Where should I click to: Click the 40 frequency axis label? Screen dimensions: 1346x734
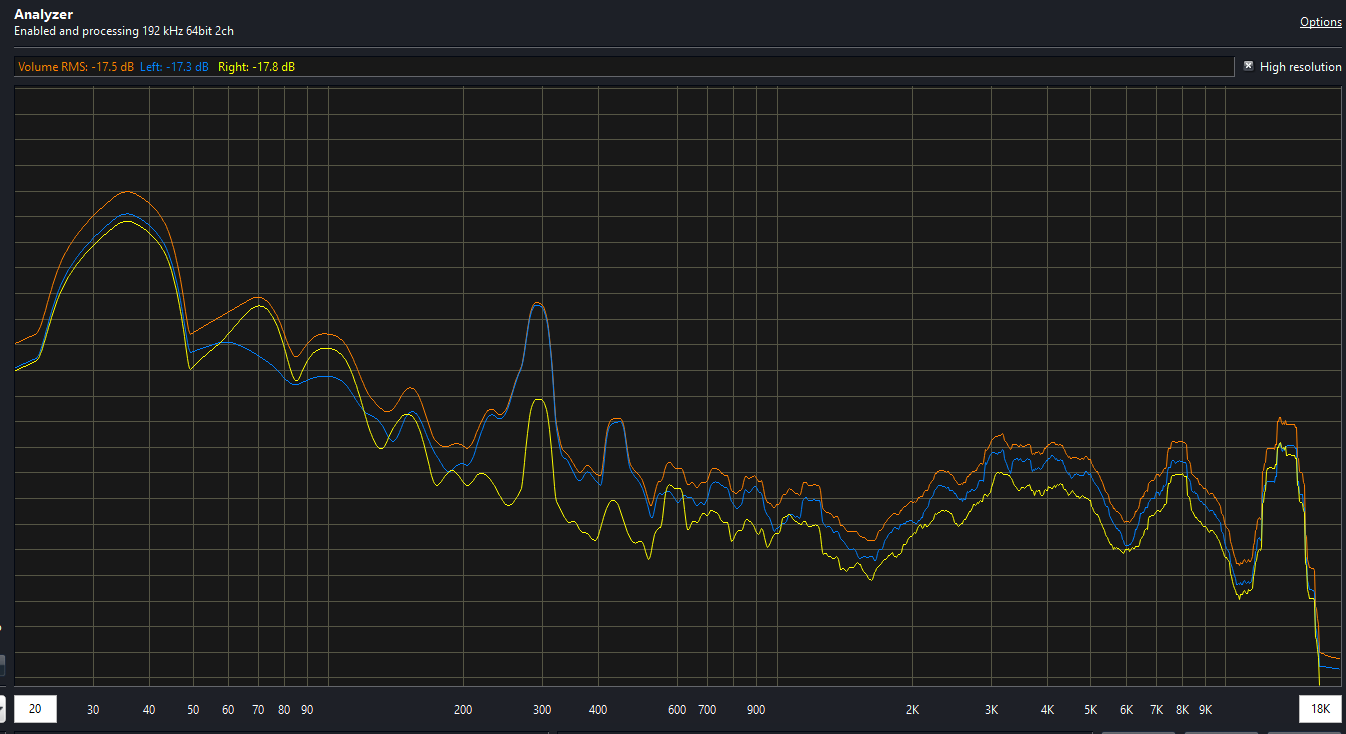click(x=149, y=710)
